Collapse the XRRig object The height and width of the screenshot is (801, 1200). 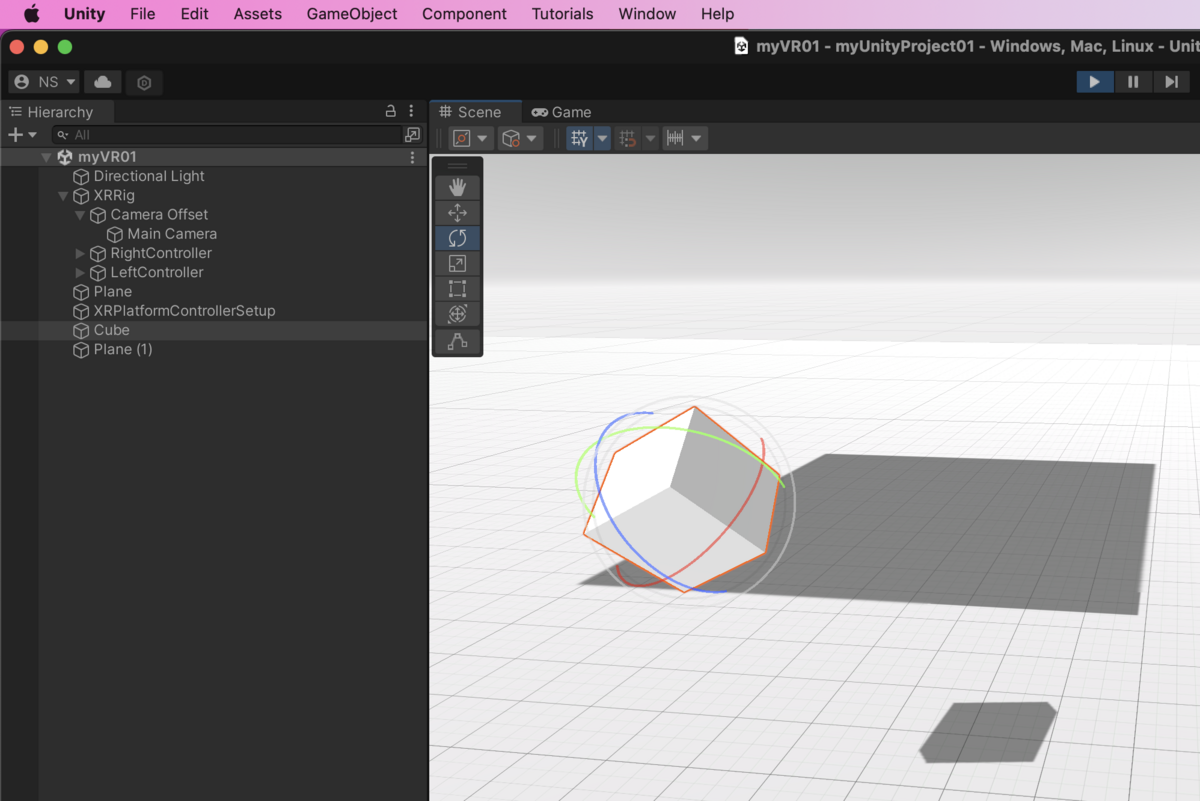tap(63, 196)
